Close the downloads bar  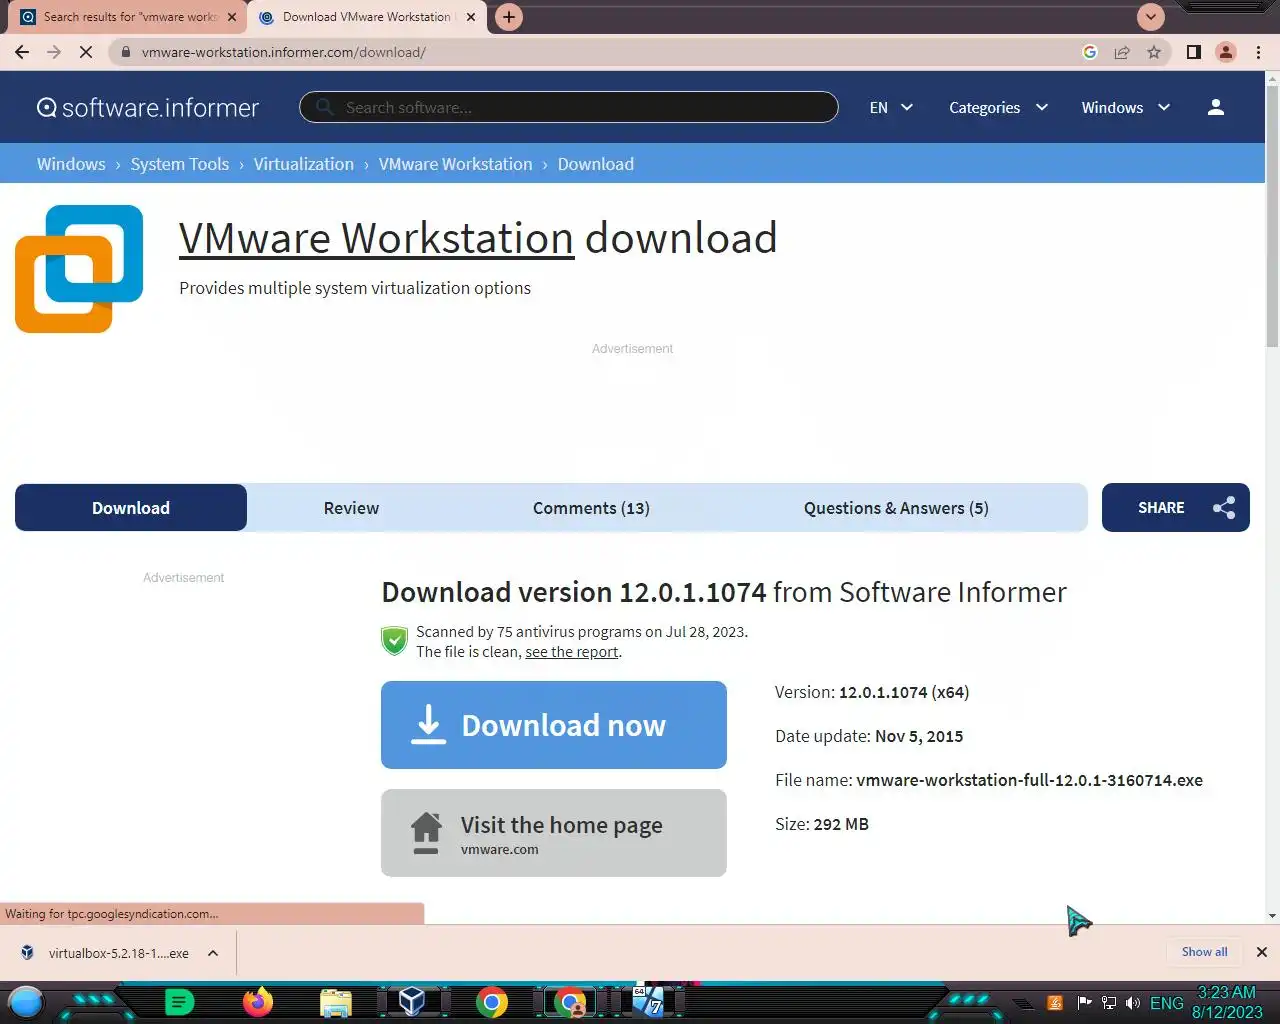point(1262,952)
